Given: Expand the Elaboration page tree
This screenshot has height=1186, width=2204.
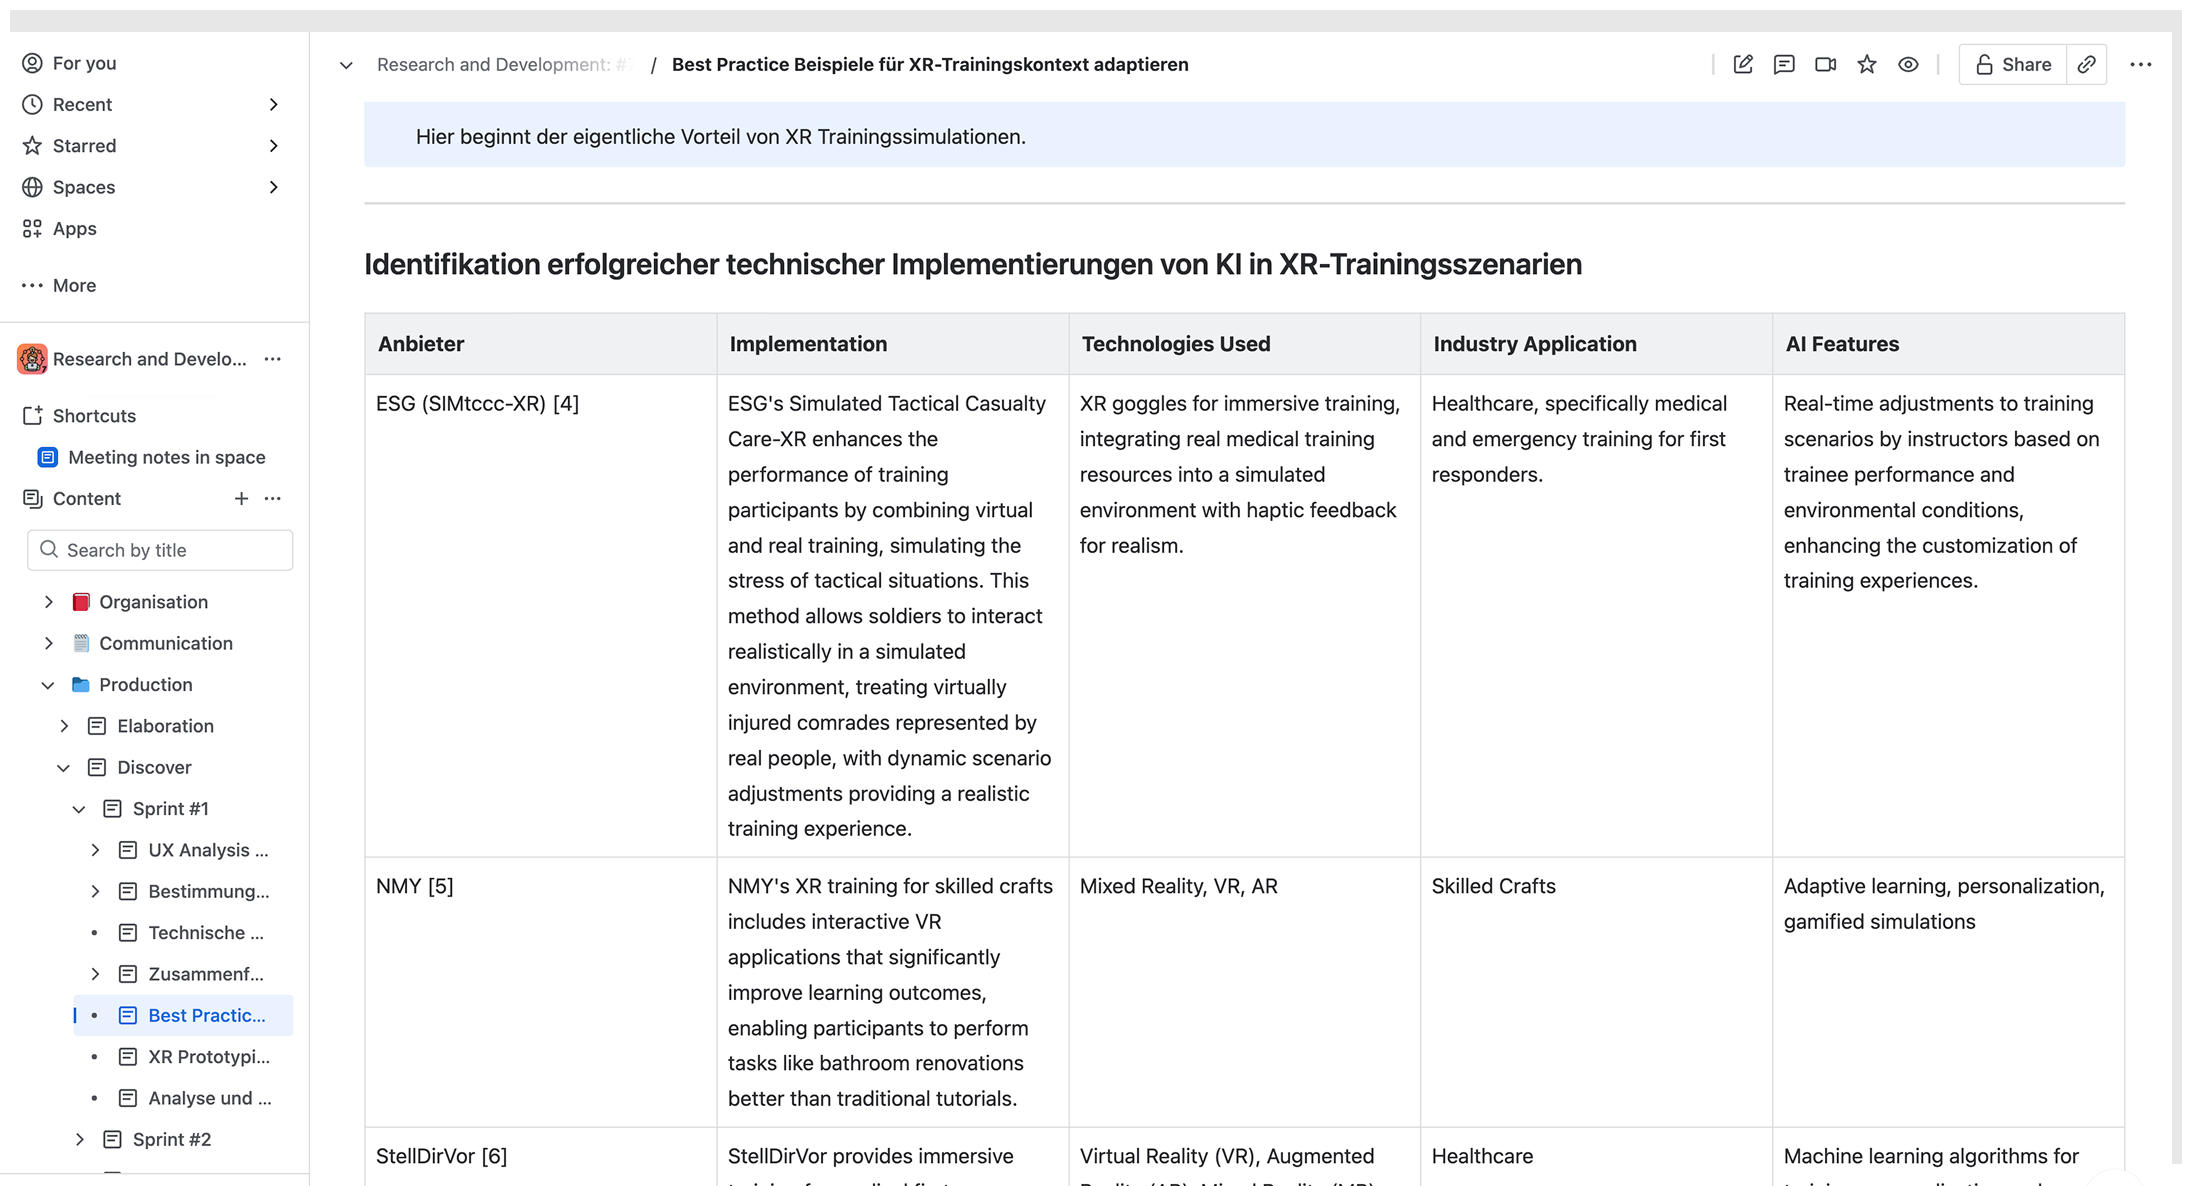Looking at the screenshot, I should coord(64,726).
